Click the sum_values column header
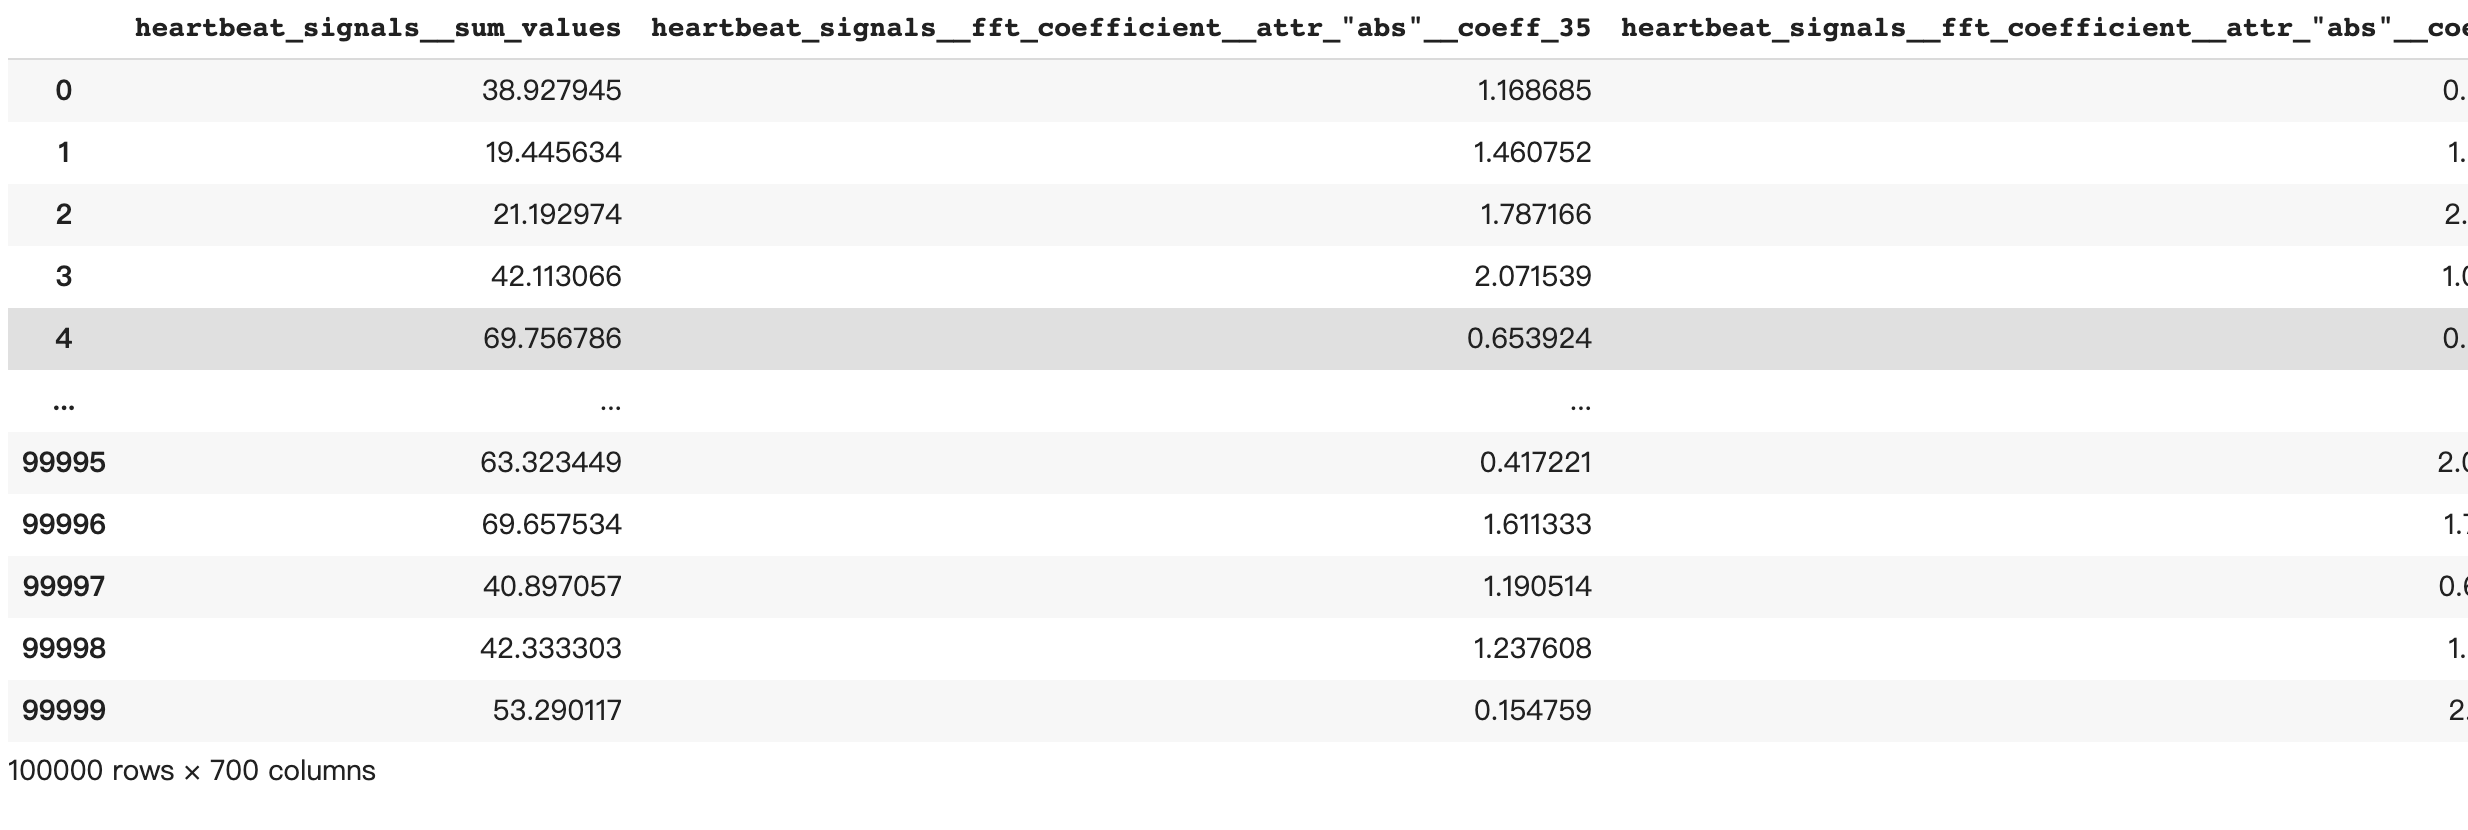 coord(378,28)
